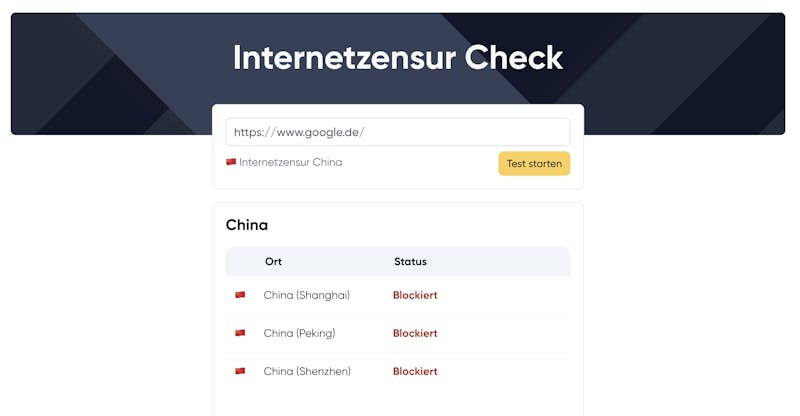The width and height of the screenshot is (800, 416).
Task: Click the flag icon in Shanghai row
Action: pos(240,295)
